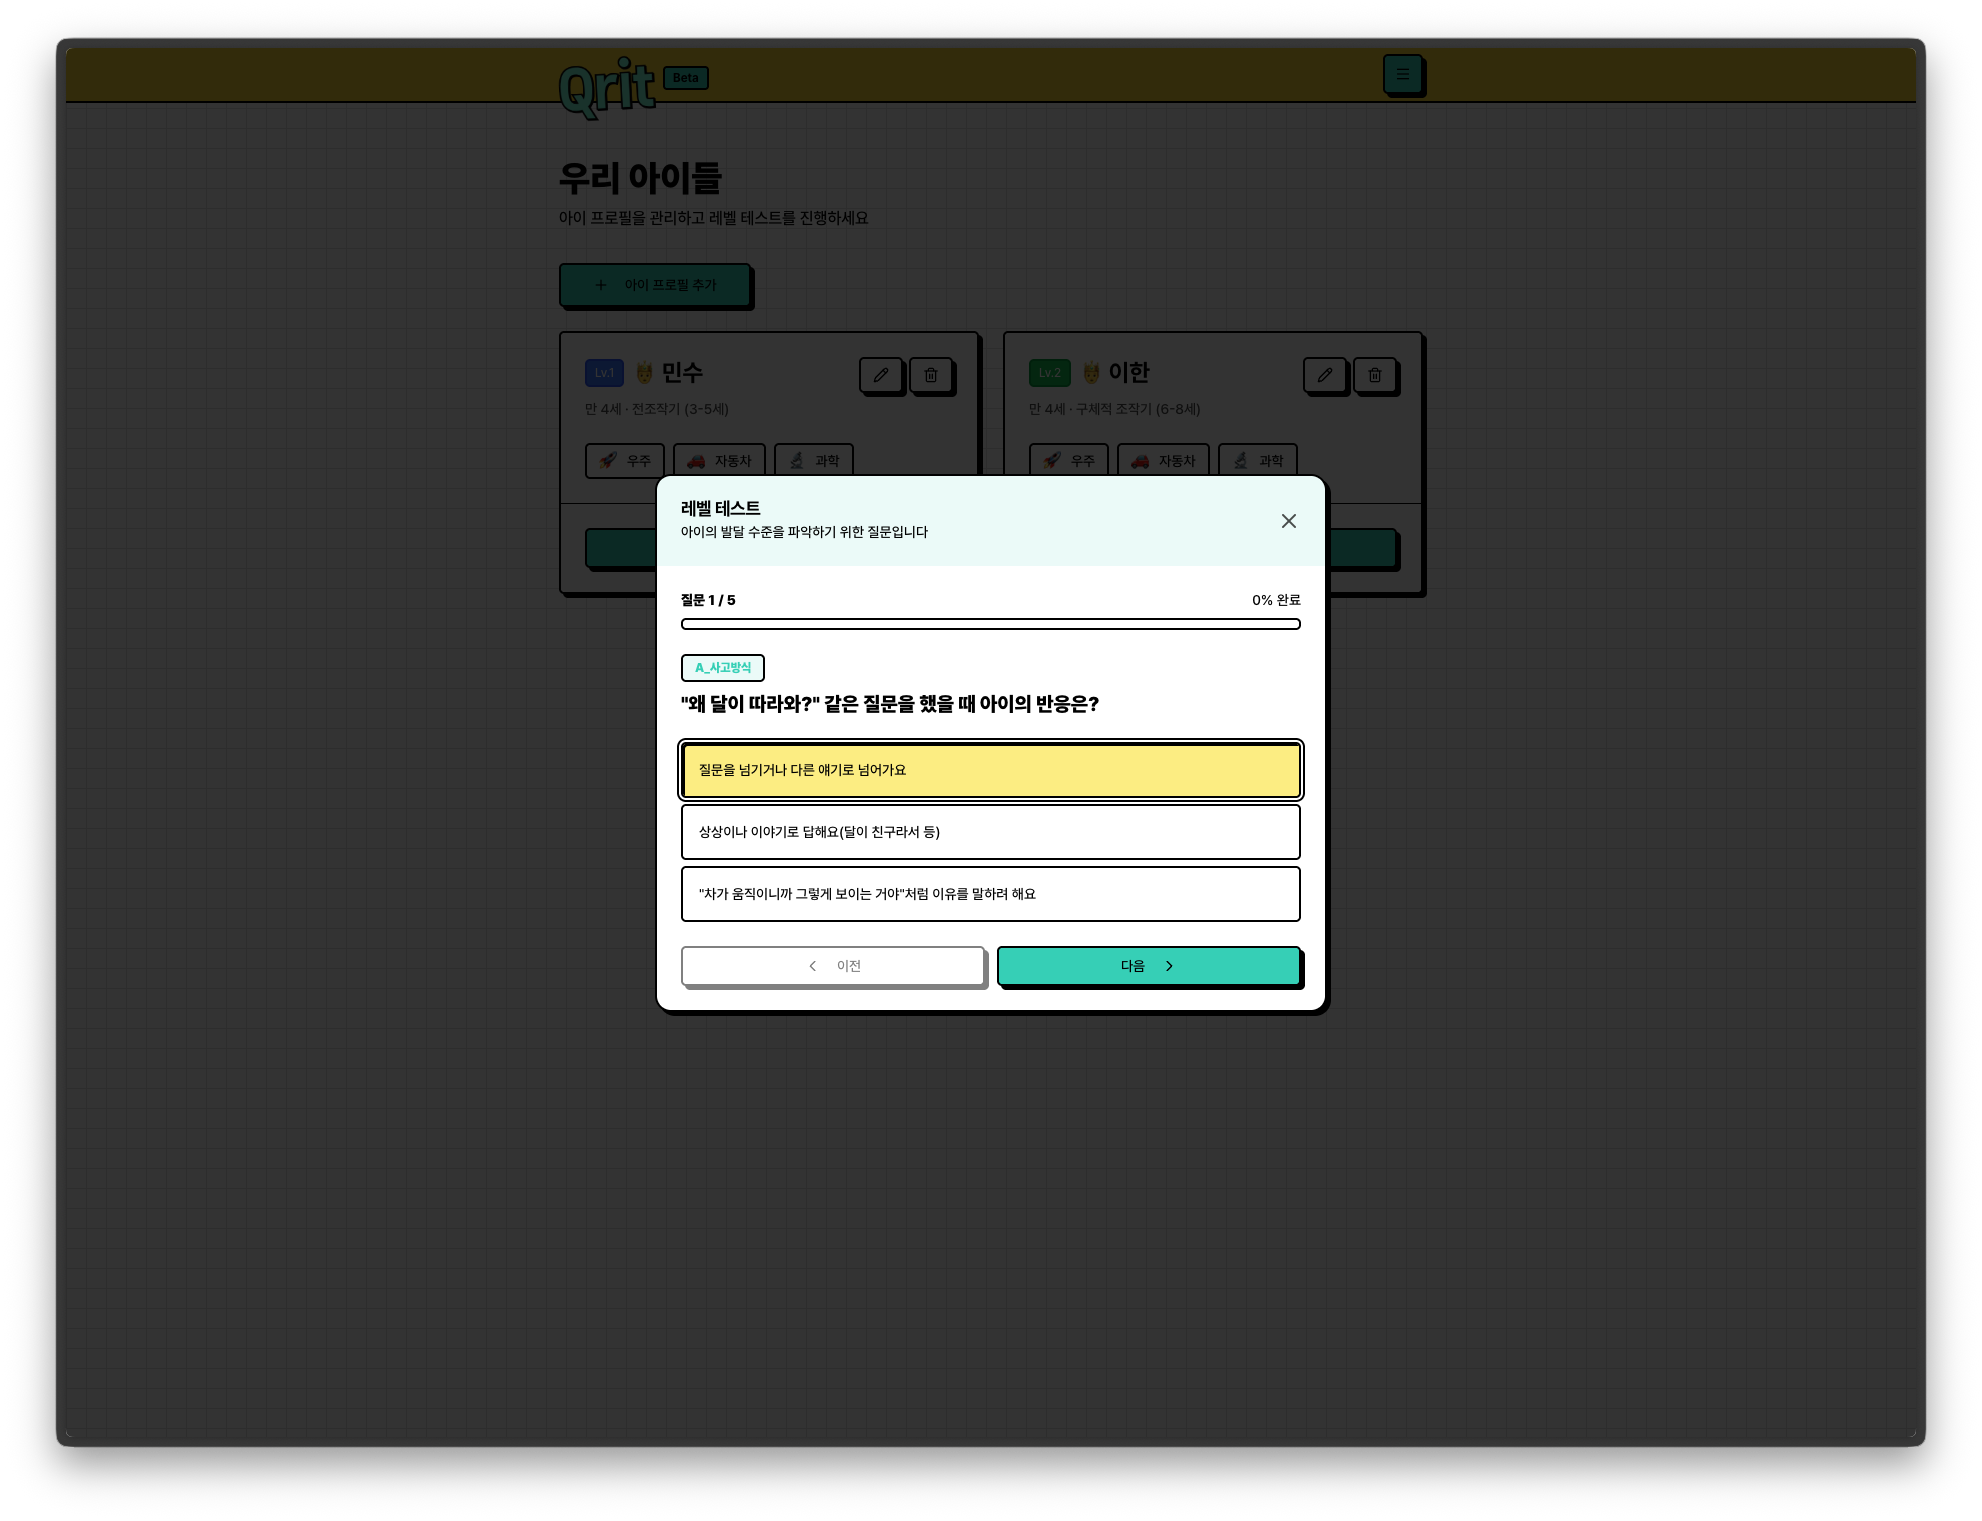Viewport: 1982px width, 1521px height.
Task: Add a child profile via 아이 프로필 추가
Action: click(x=655, y=285)
